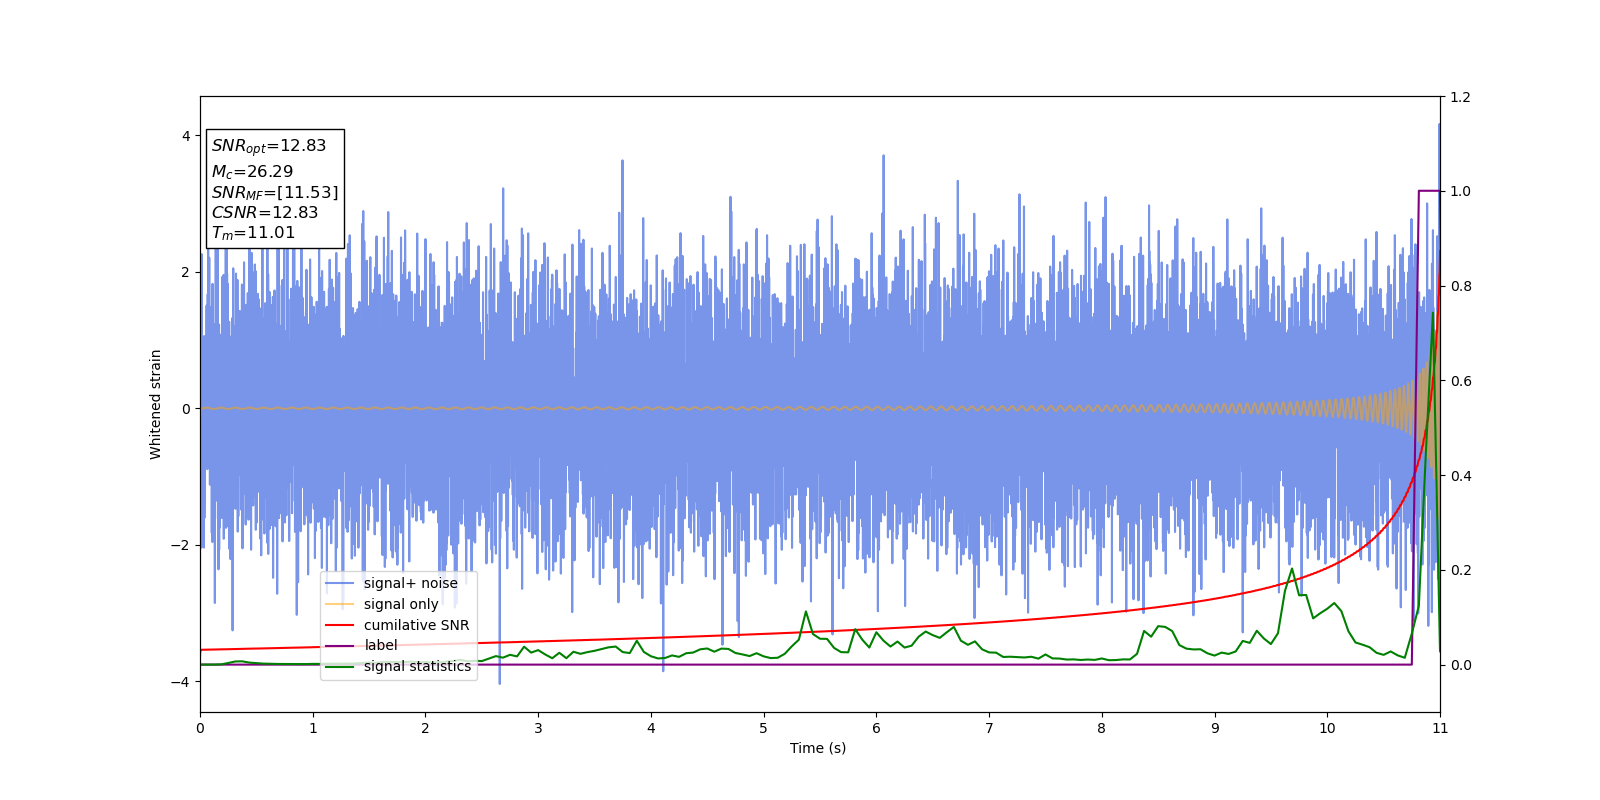Click the x-axis tick label 0
This screenshot has height=800, width=1600.
coord(200,728)
